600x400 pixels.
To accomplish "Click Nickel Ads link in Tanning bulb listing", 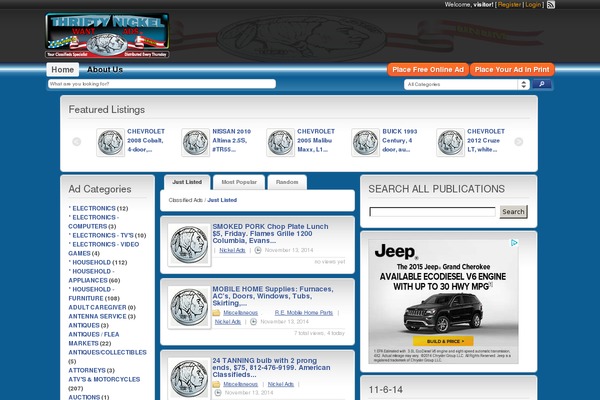I will click(x=281, y=384).
